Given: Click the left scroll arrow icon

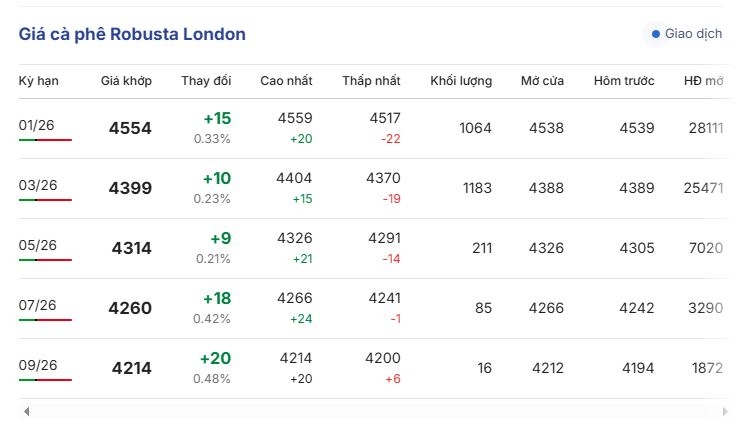Looking at the screenshot, I should pyautogui.click(x=27, y=411).
